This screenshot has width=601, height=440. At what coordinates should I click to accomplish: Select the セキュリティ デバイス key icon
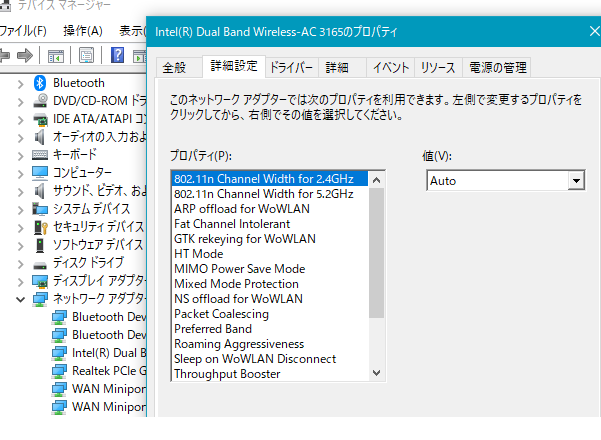[41, 227]
